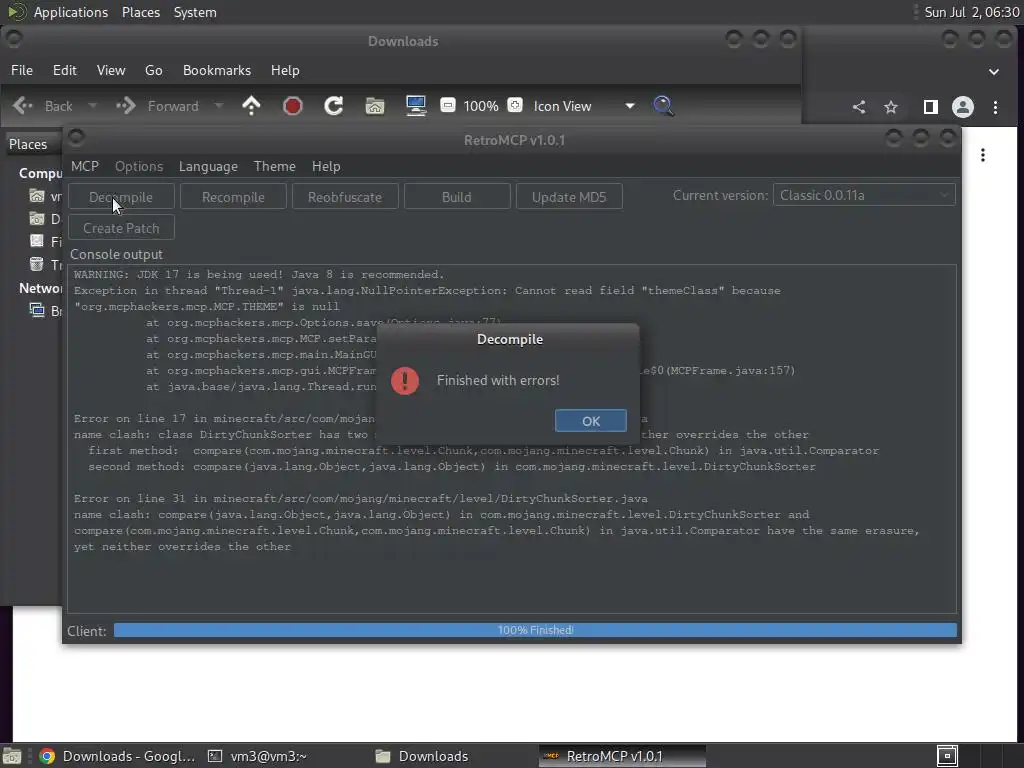Open Chrome three-dot menu
This screenshot has height=768, width=1024.
coord(995,107)
